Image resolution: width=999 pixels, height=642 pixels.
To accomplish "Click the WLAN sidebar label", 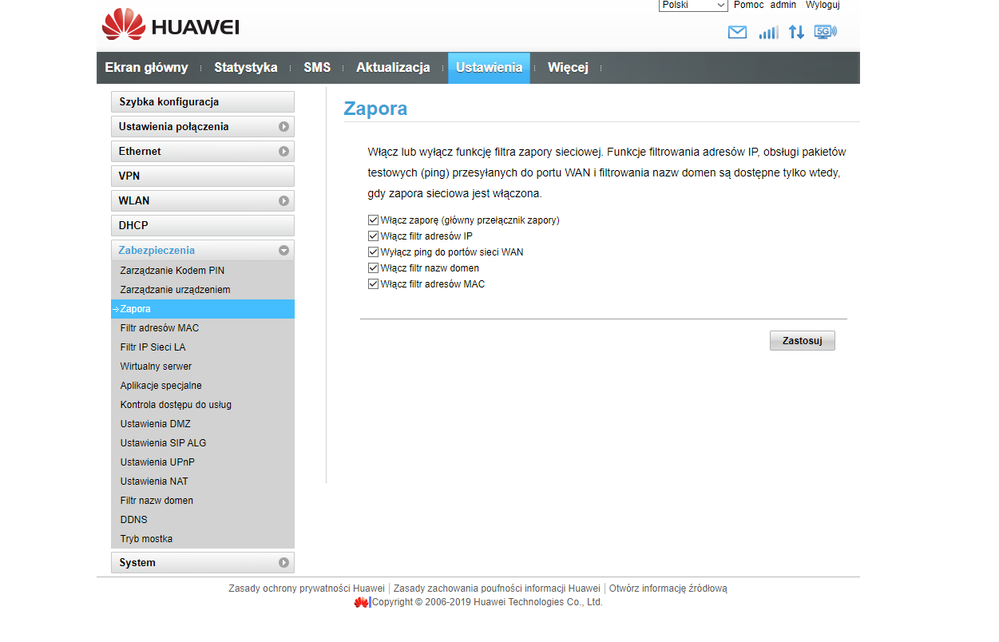I will (x=134, y=201).
